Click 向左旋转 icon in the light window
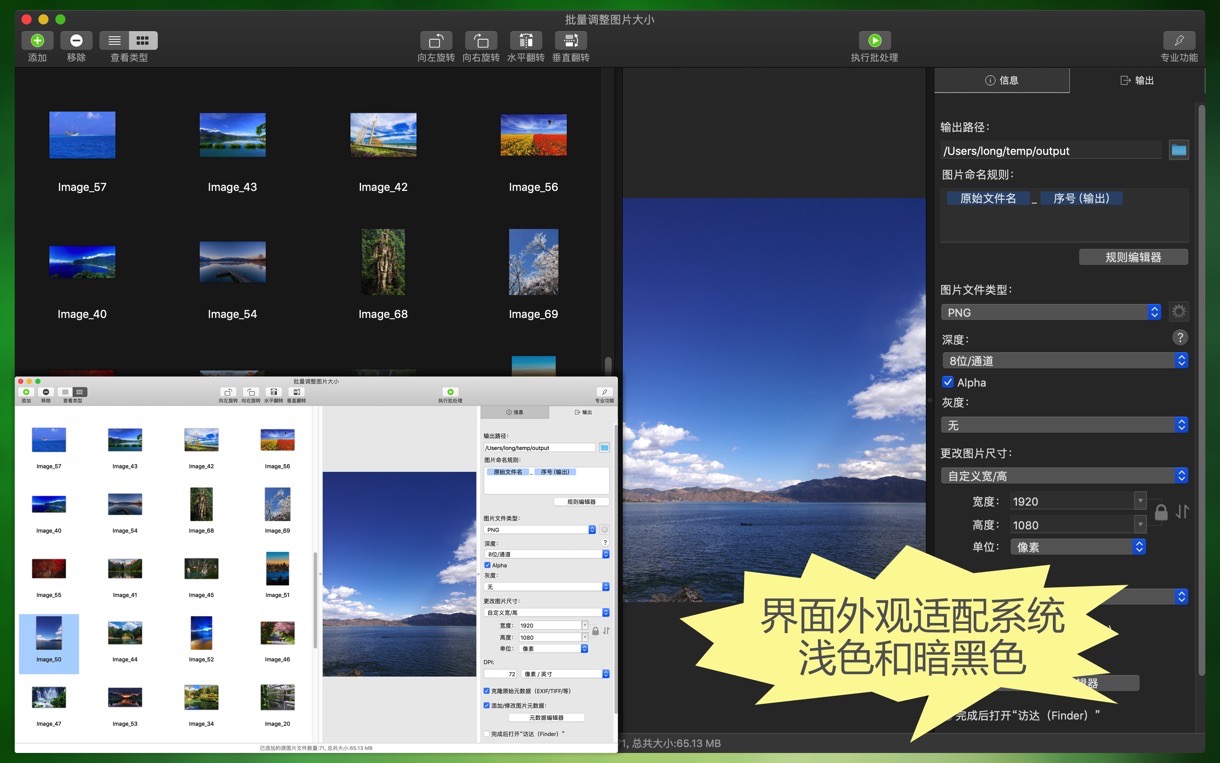The width and height of the screenshot is (1220, 763). point(228,392)
